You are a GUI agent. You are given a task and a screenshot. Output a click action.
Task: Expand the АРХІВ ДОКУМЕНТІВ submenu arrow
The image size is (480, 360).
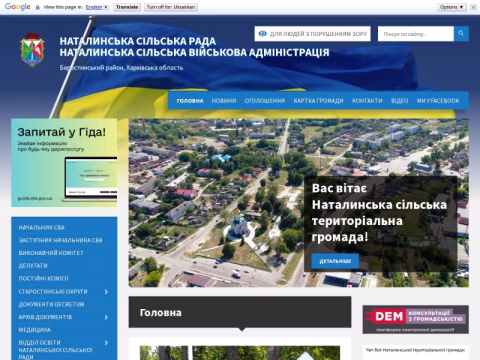[x=106, y=317]
